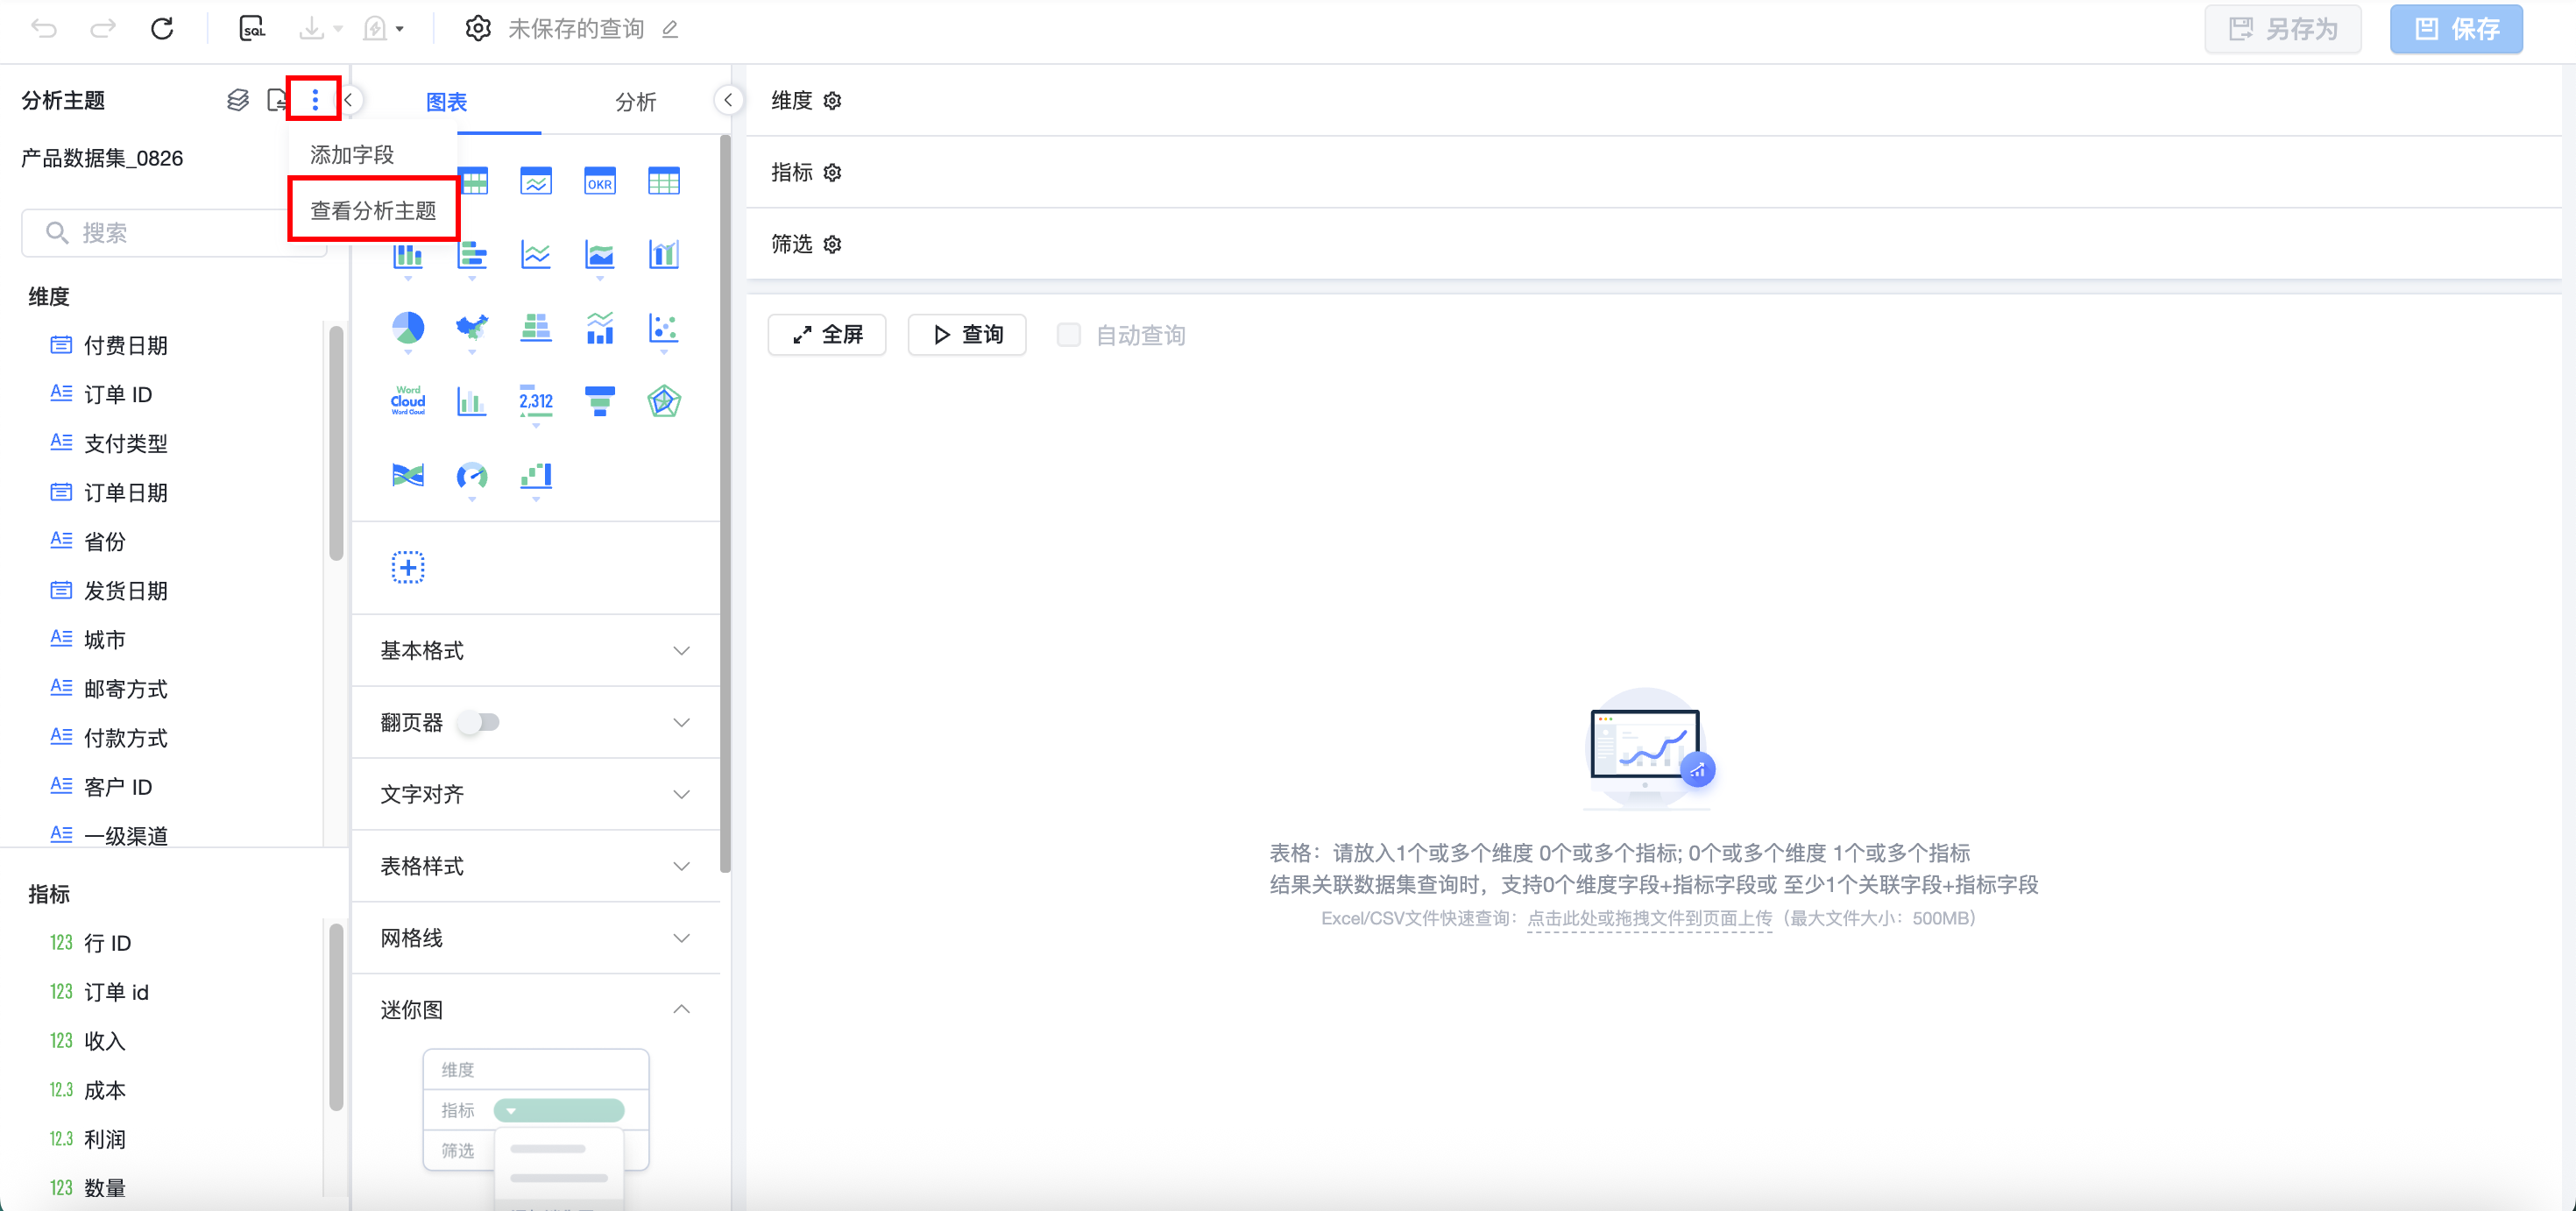The image size is (2576, 1211).
Task: Select the OKR chart icon
Action: [x=600, y=182]
